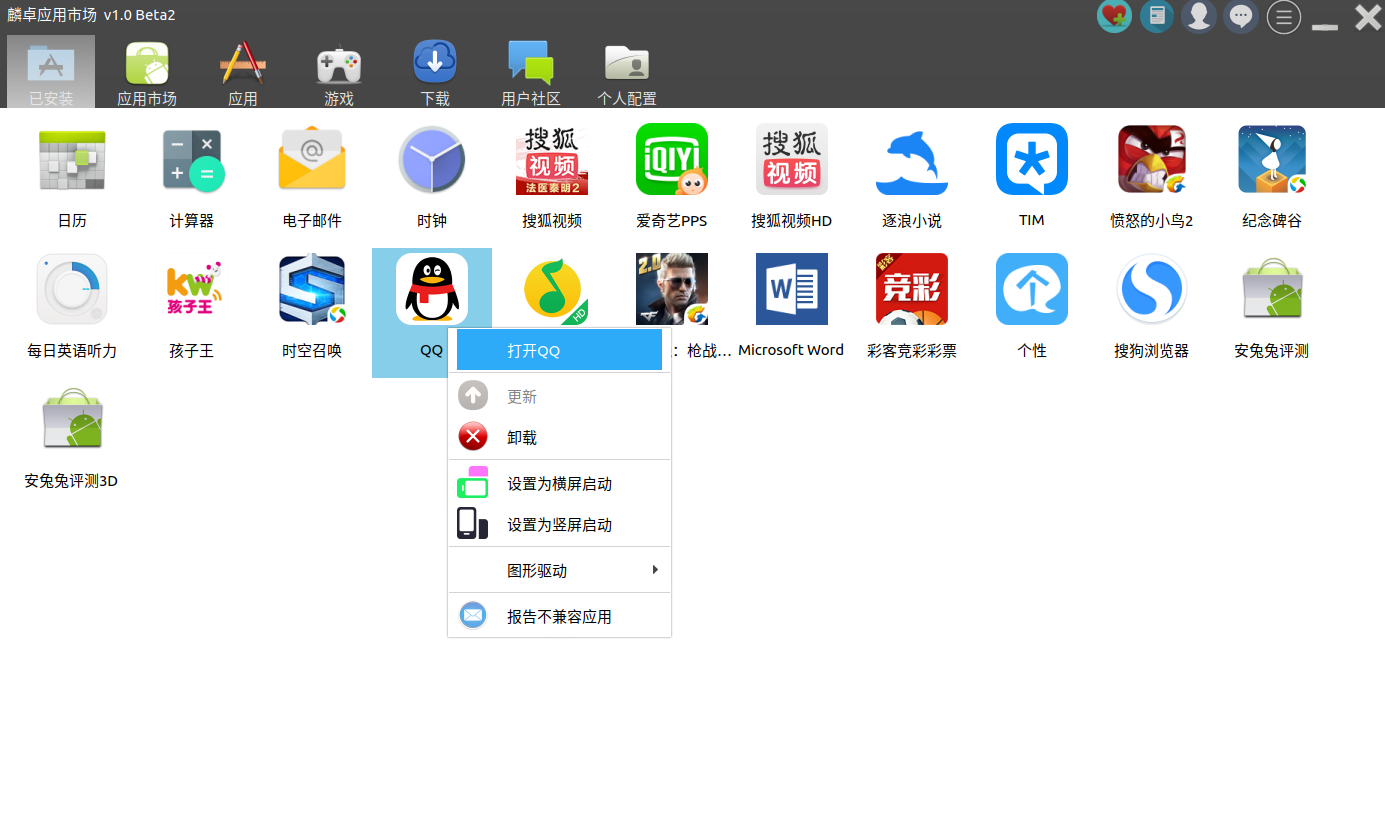Select the 逐浪小说 dolphin icon
The height and width of the screenshot is (816, 1385).
912,160
